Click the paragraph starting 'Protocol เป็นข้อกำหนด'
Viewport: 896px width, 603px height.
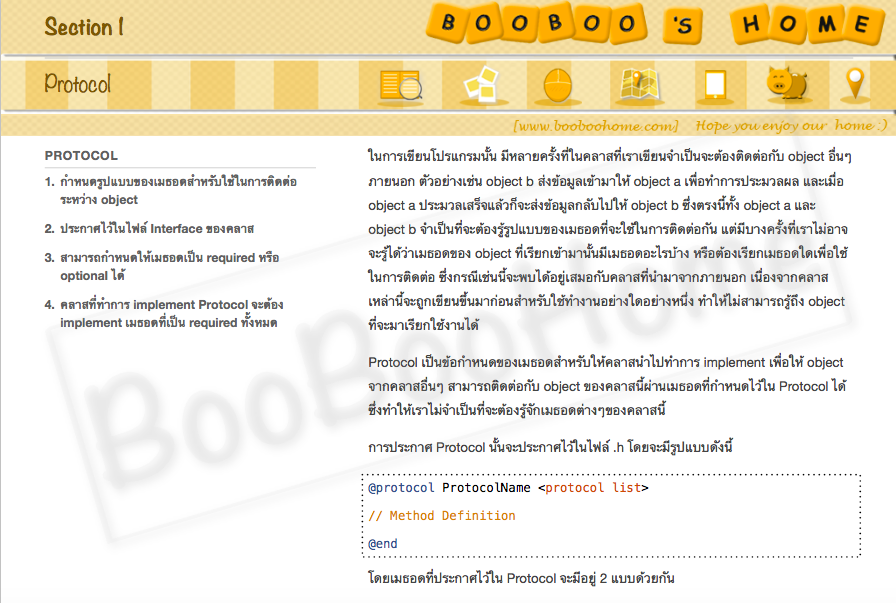607,386
